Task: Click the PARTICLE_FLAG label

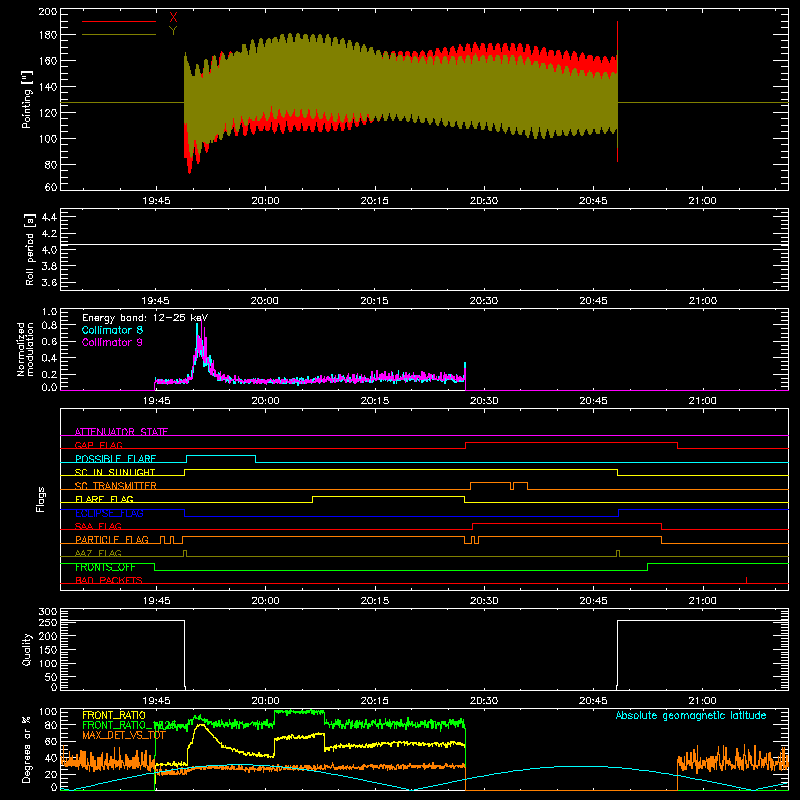Action: point(112,540)
